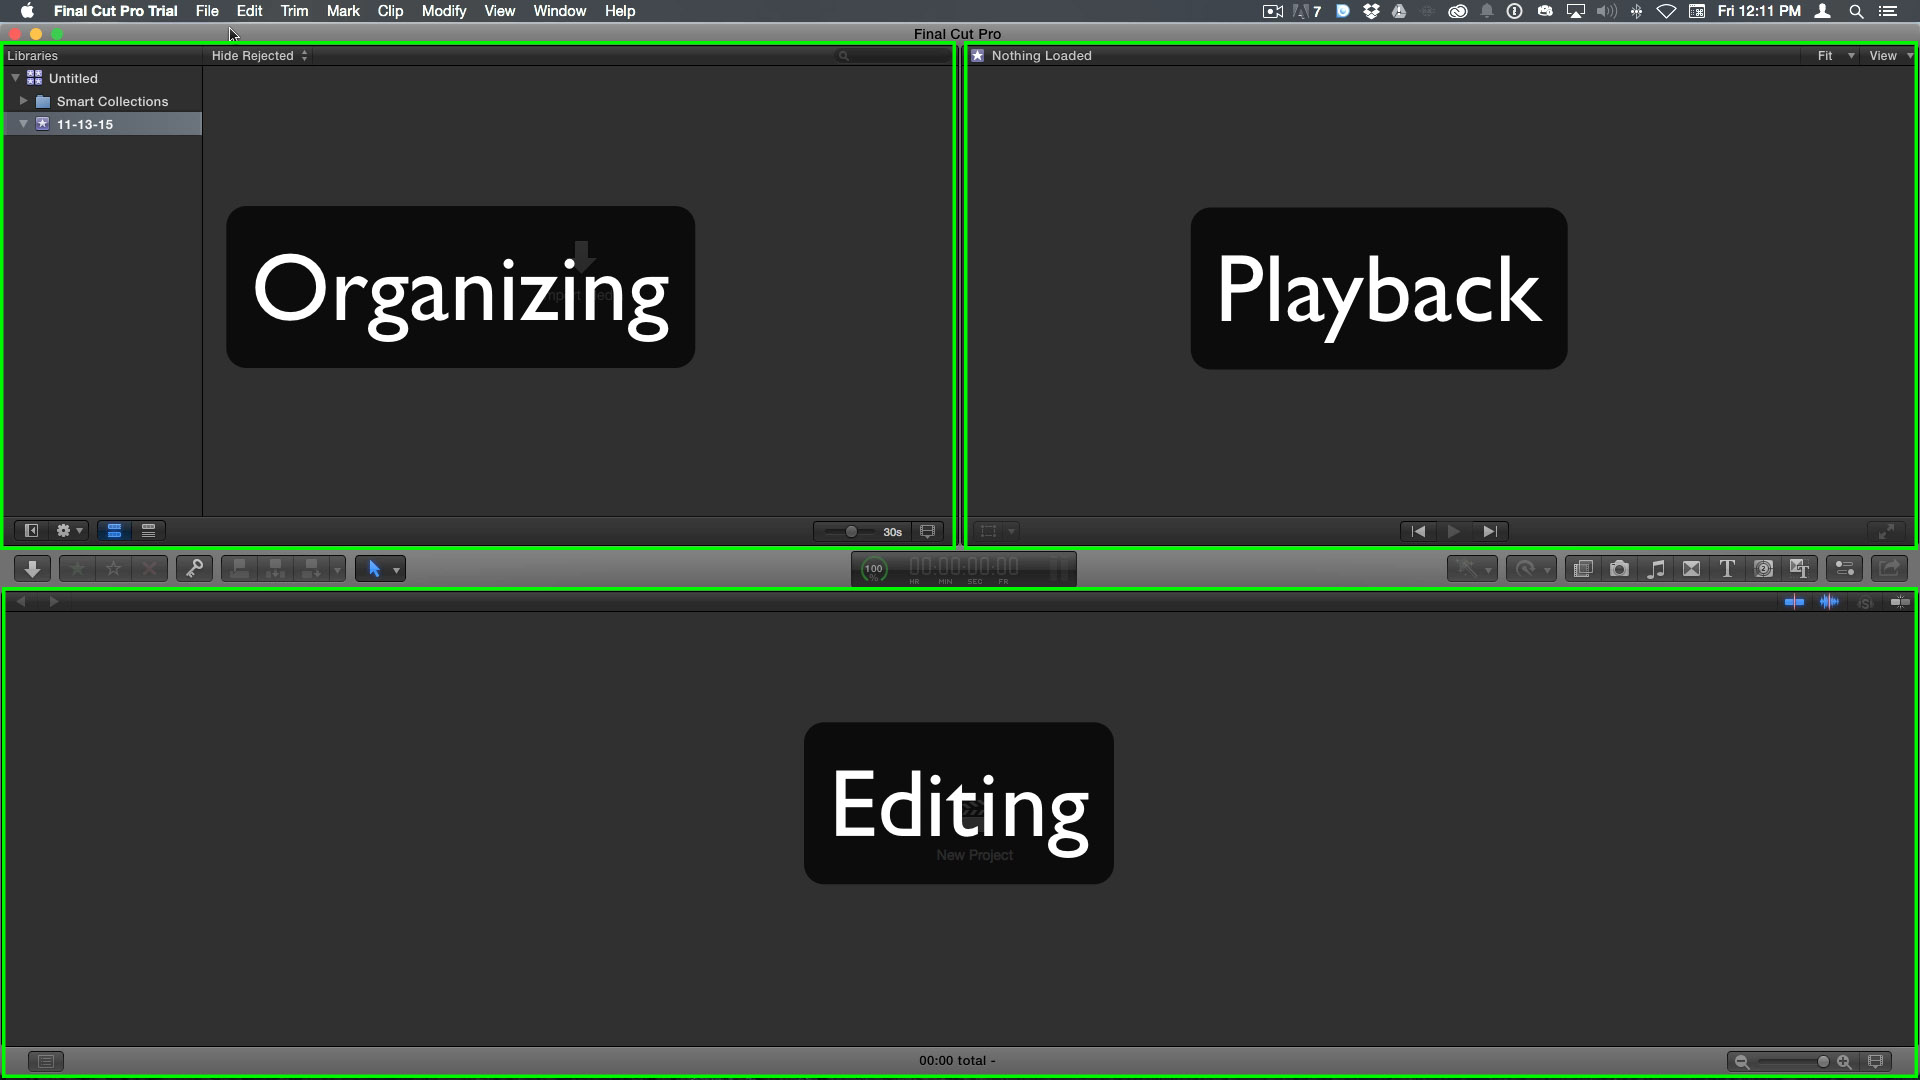Click the title/text insertion tool icon

1727,568
